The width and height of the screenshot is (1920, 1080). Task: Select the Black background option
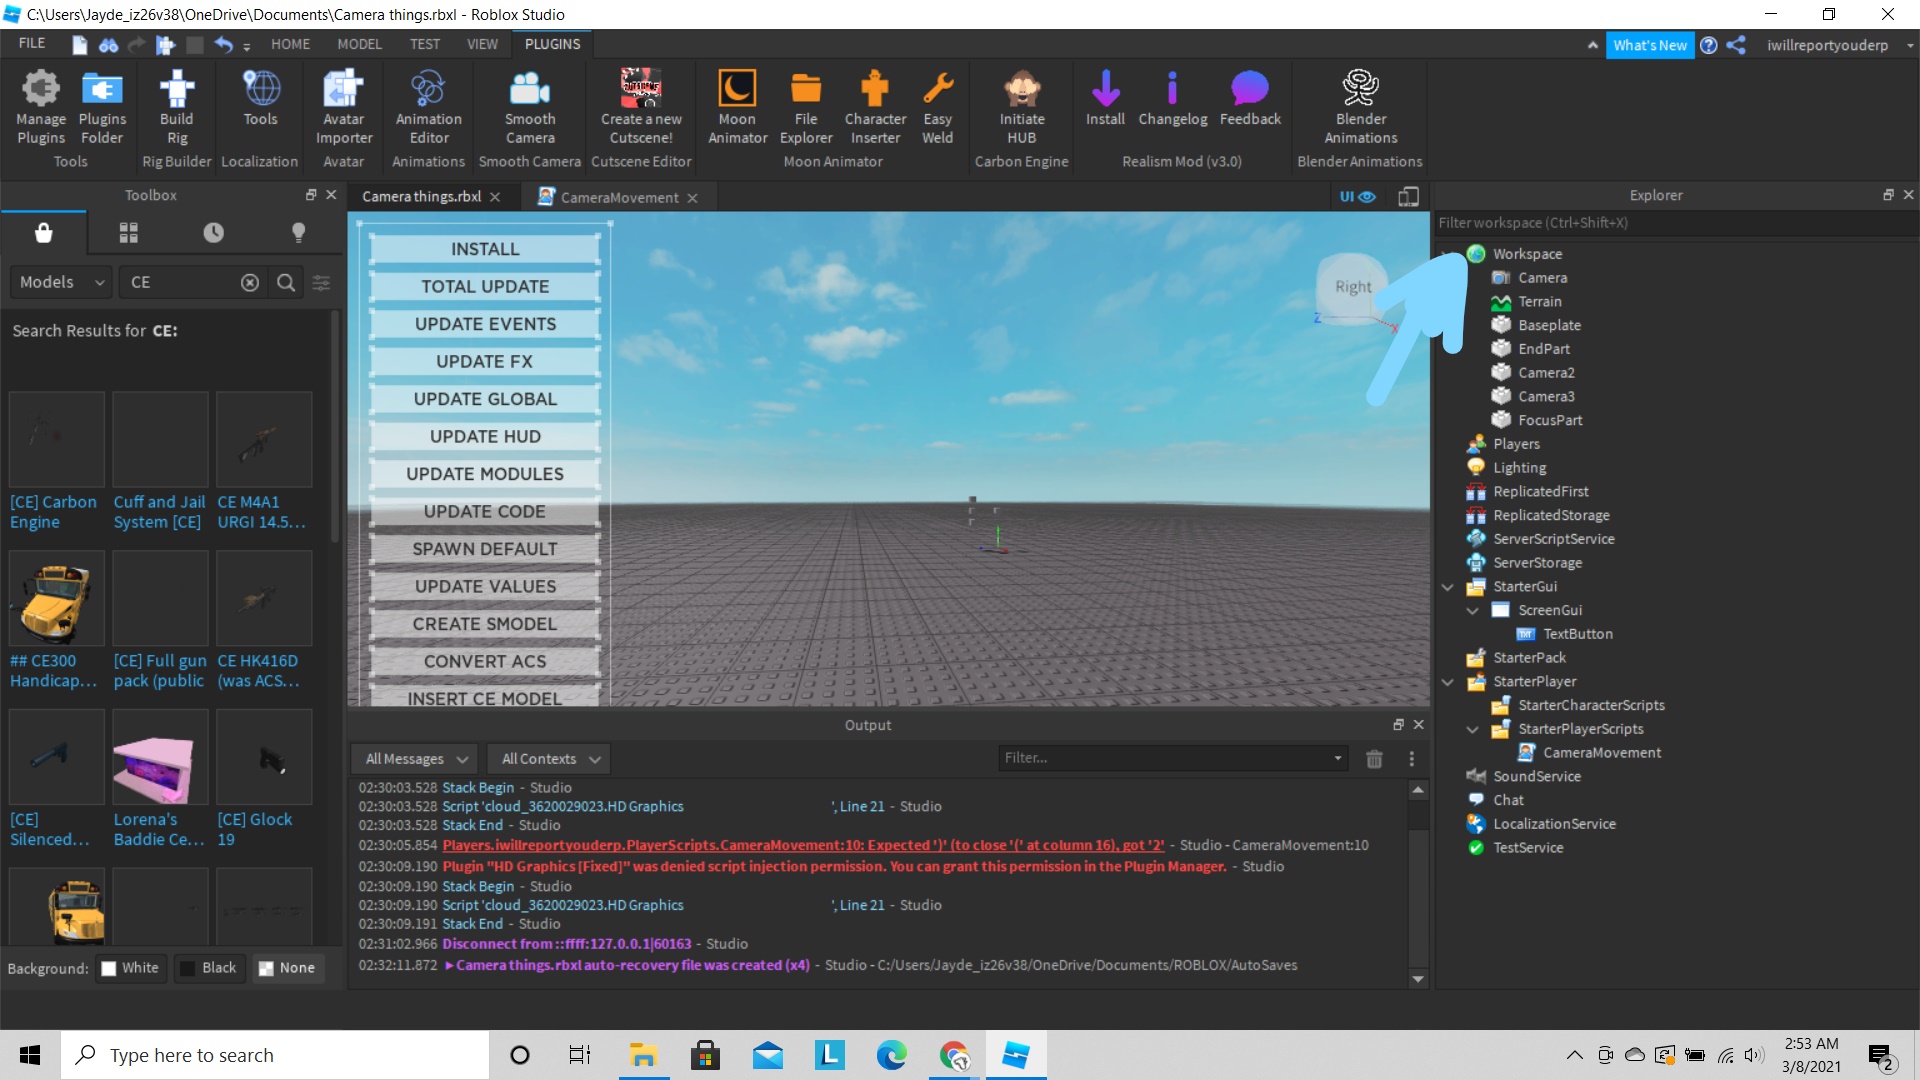(x=208, y=968)
